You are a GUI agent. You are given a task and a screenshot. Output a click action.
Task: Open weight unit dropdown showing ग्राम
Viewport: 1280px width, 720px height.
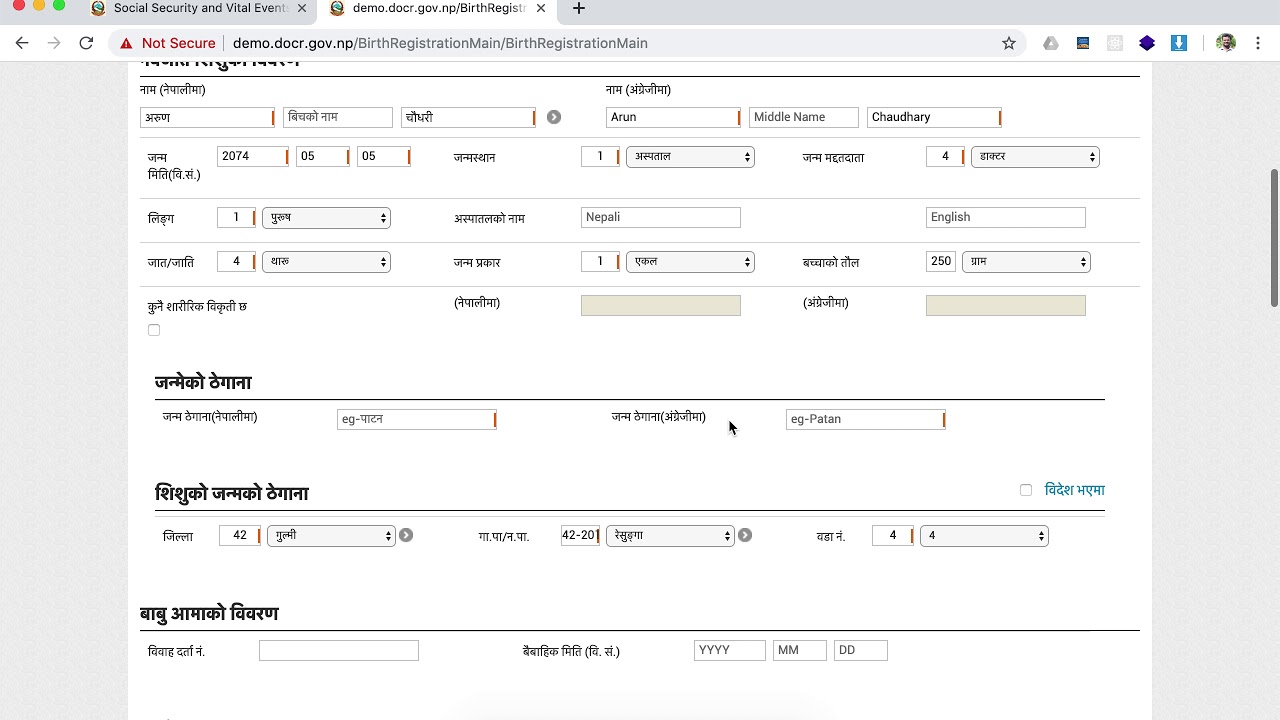(x=1026, y=262)
